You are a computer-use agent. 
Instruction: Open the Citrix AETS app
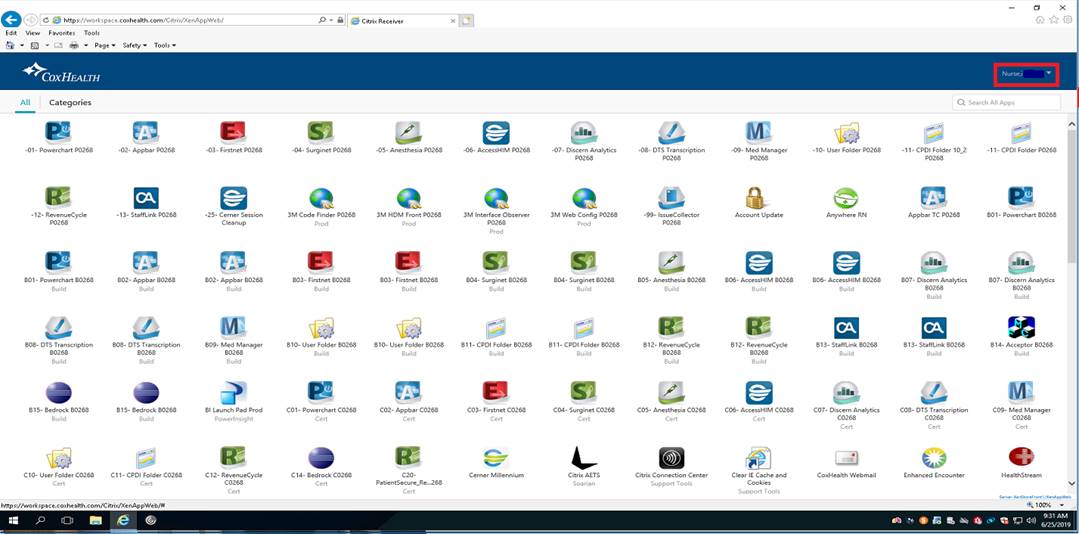click(583, 458)
